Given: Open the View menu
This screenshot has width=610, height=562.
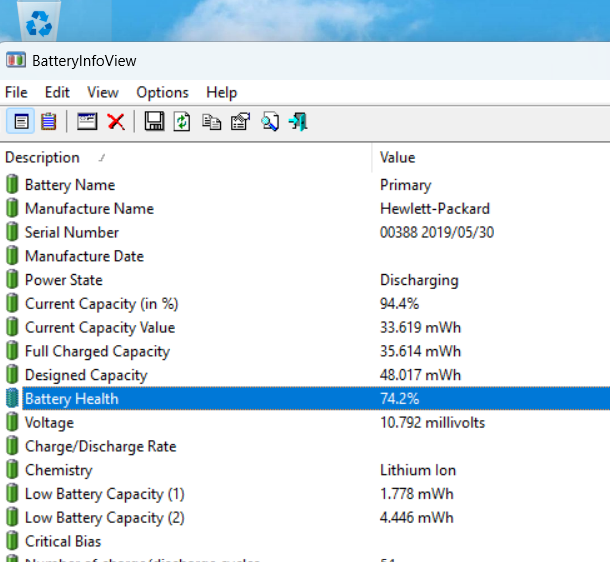Looking at the screenshot, I should (x=103, y=93).
